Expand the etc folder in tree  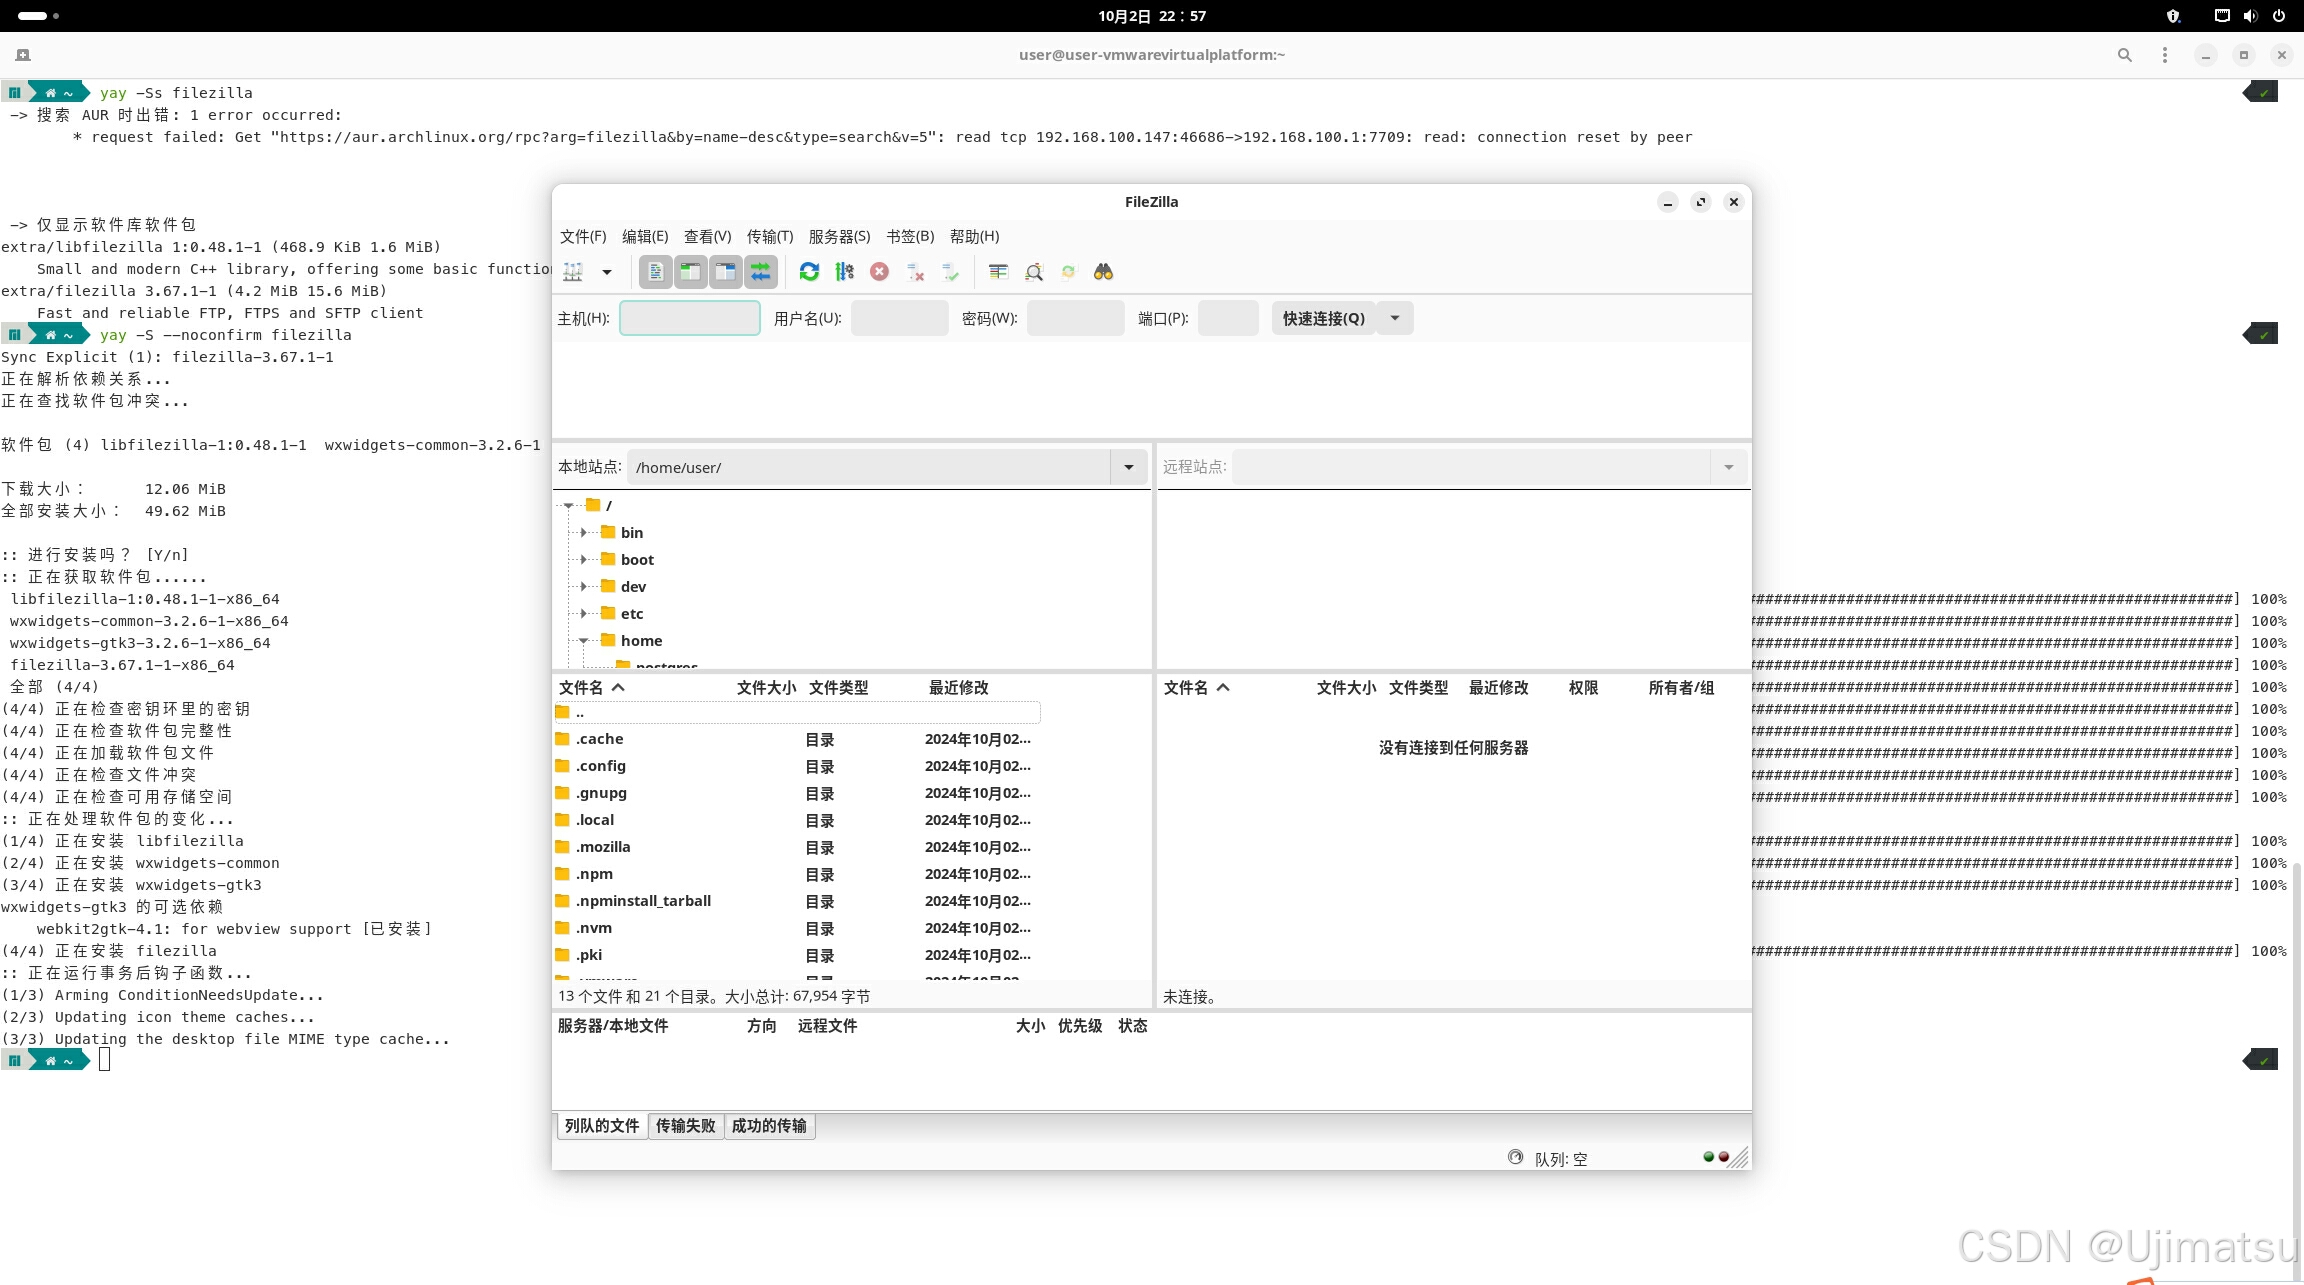tap(584, 613)
